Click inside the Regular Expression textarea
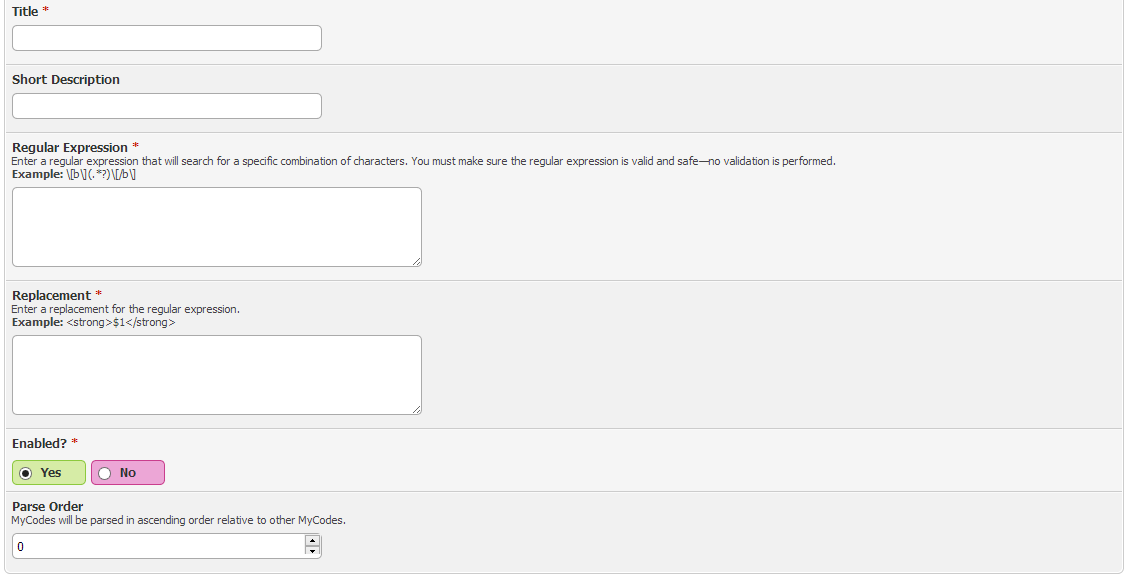Screen dimensions: 1135x578 pyautogui.click(x=216, y=227)
